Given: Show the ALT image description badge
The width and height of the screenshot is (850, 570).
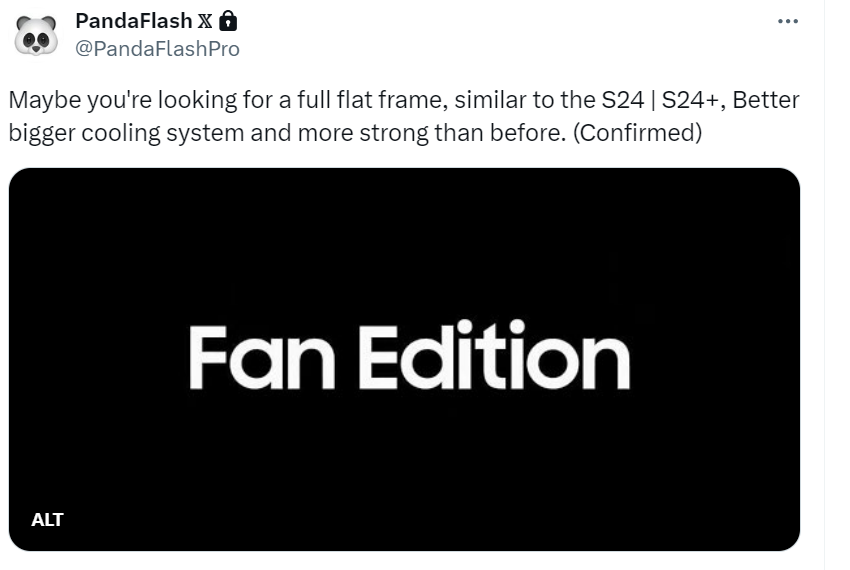Looking at the screenshot, I should click(x=47, y=520).
